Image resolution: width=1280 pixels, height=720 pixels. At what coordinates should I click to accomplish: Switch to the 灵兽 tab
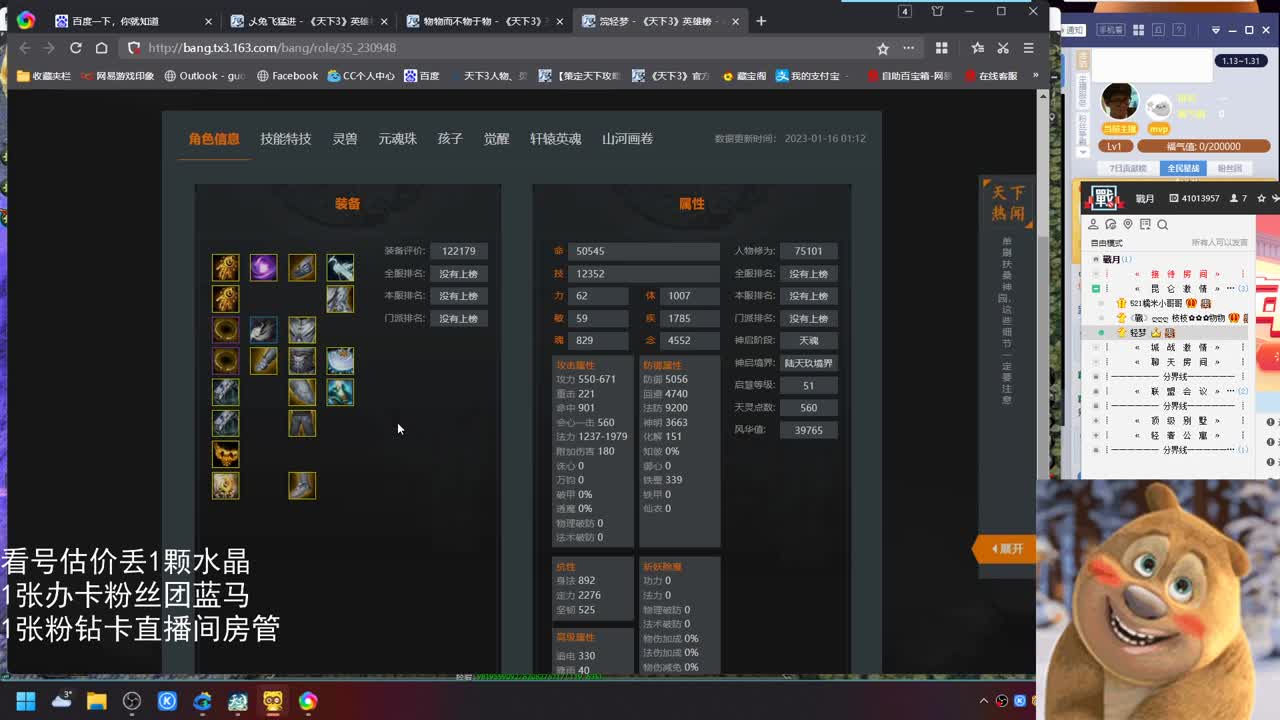(x=344, y=139)
